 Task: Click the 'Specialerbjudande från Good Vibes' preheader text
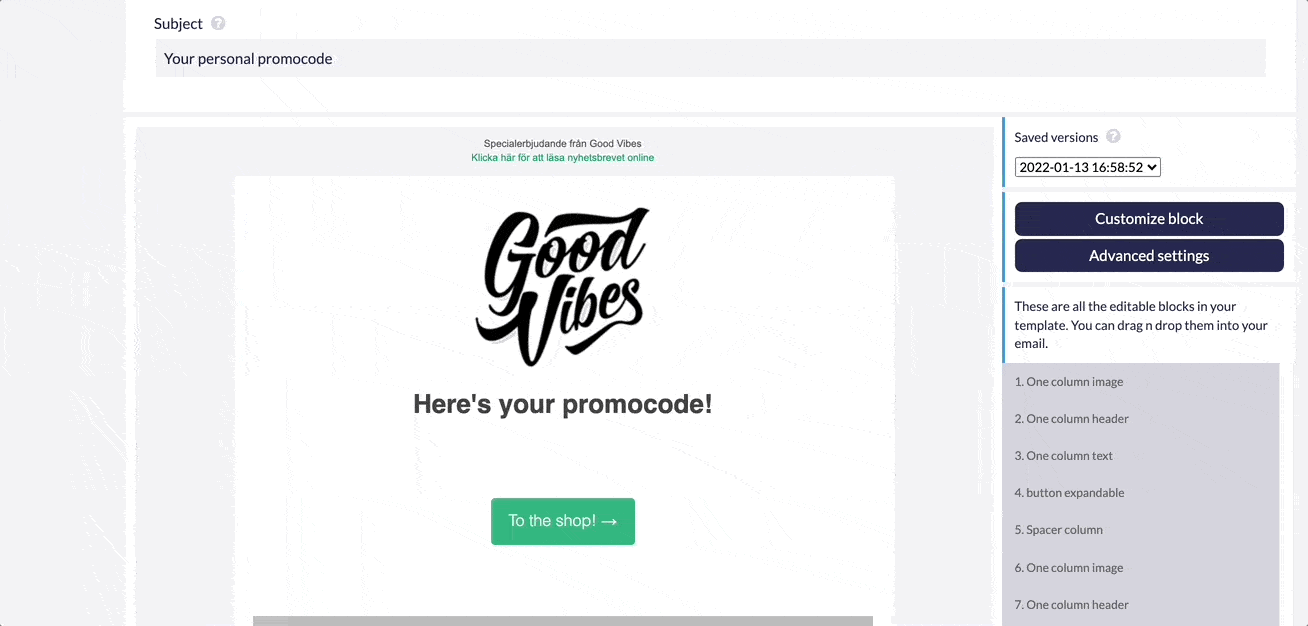click(x=562, y=144)
